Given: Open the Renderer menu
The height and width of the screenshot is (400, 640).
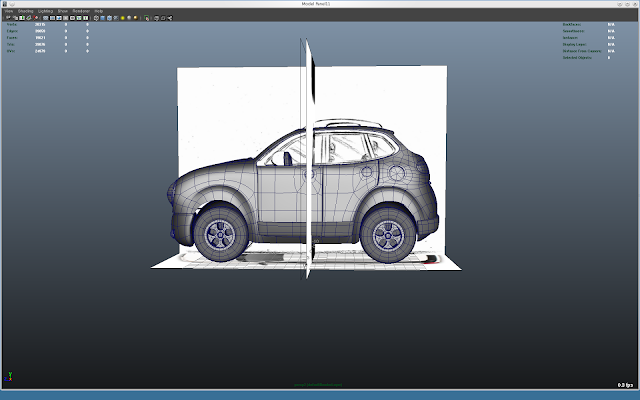Looking at the screenshot, I should (81, 11).
